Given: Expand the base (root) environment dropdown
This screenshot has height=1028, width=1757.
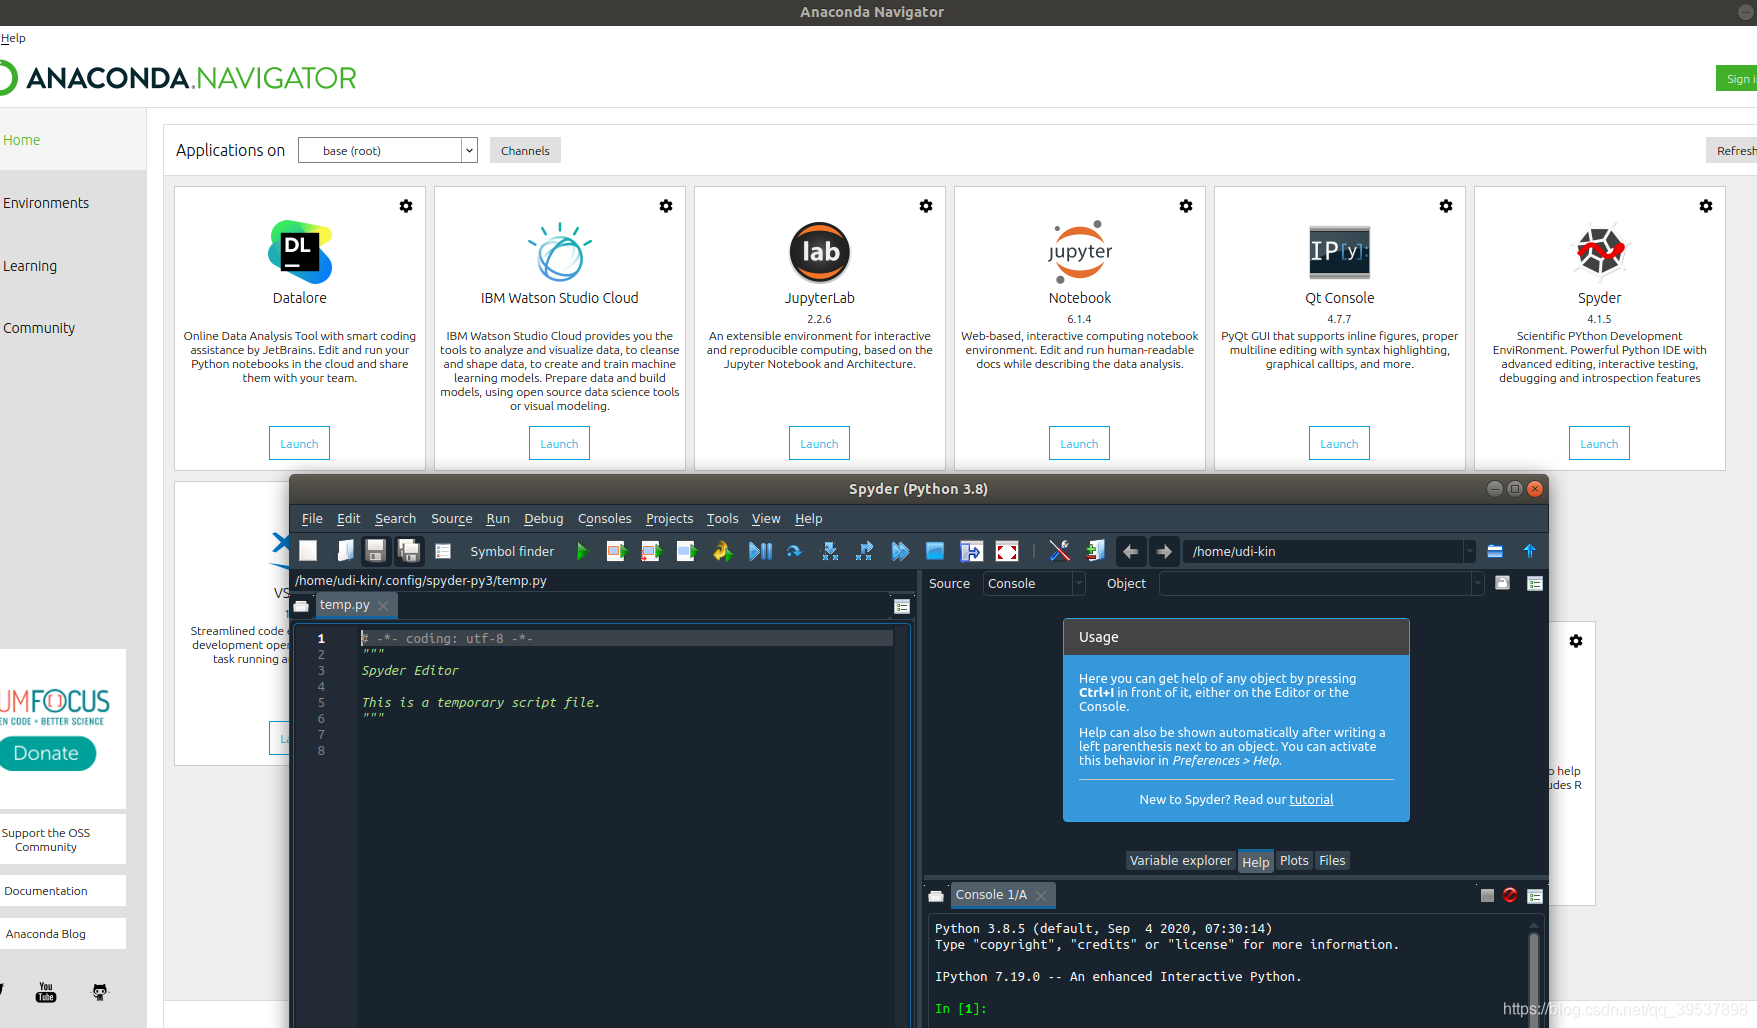Looking at the screenshot, I should click(468, 151).
